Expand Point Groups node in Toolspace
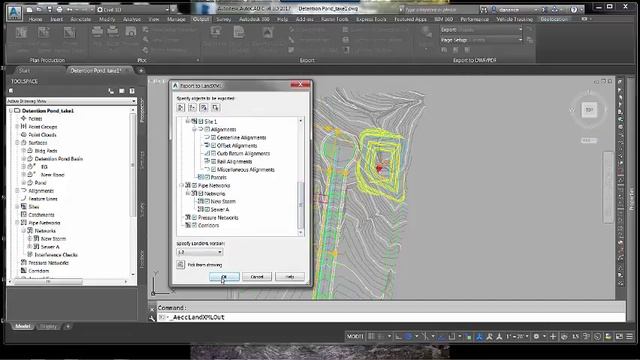This screenshot has height=360, width=640. [18, 127]
